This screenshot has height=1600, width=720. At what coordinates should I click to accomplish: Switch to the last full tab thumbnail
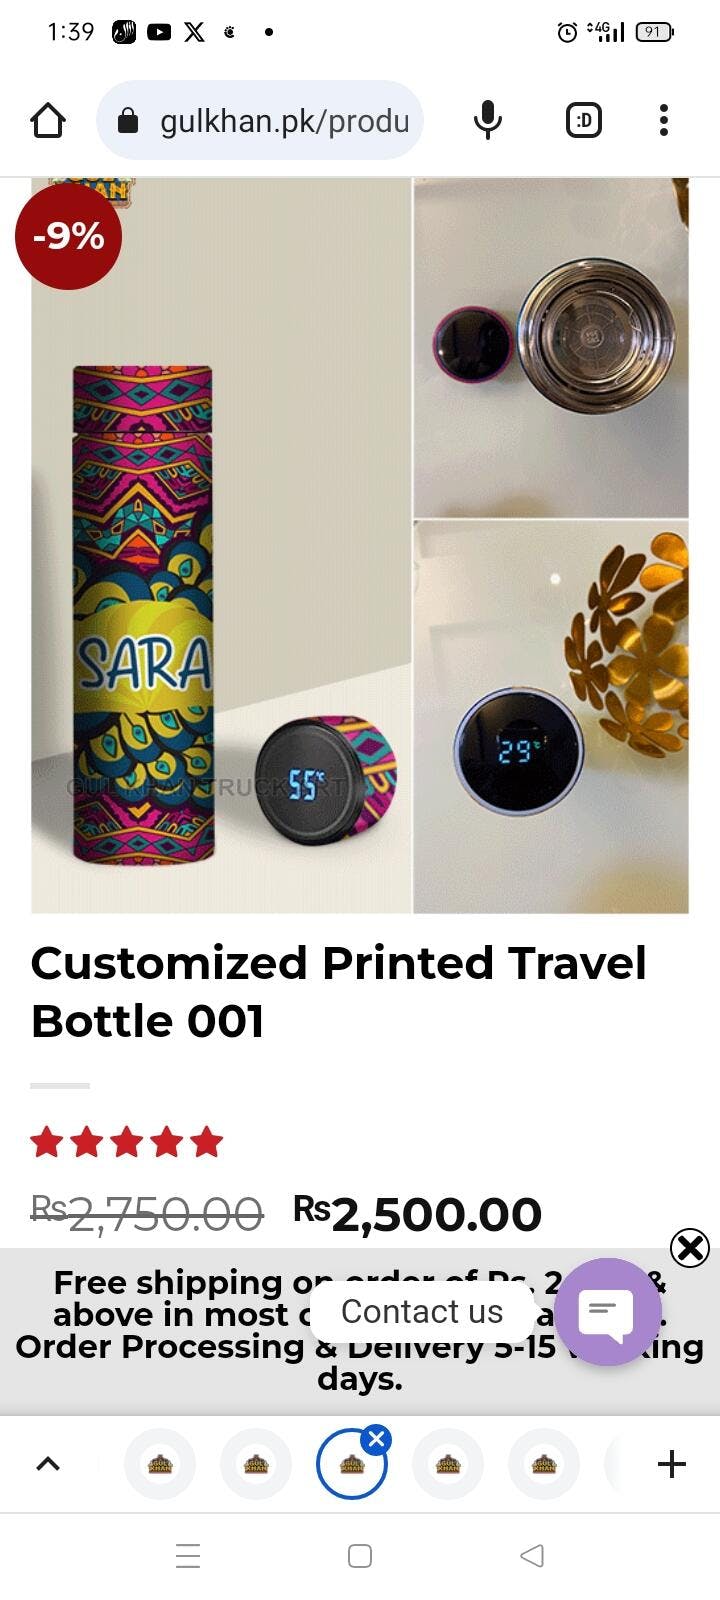point(544,1464)
